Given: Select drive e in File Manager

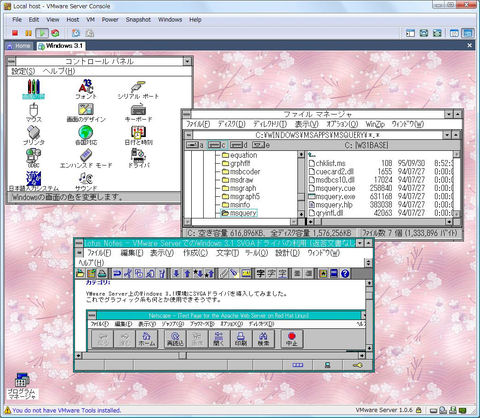Looking at the screenshot, I should click(261, 145).
